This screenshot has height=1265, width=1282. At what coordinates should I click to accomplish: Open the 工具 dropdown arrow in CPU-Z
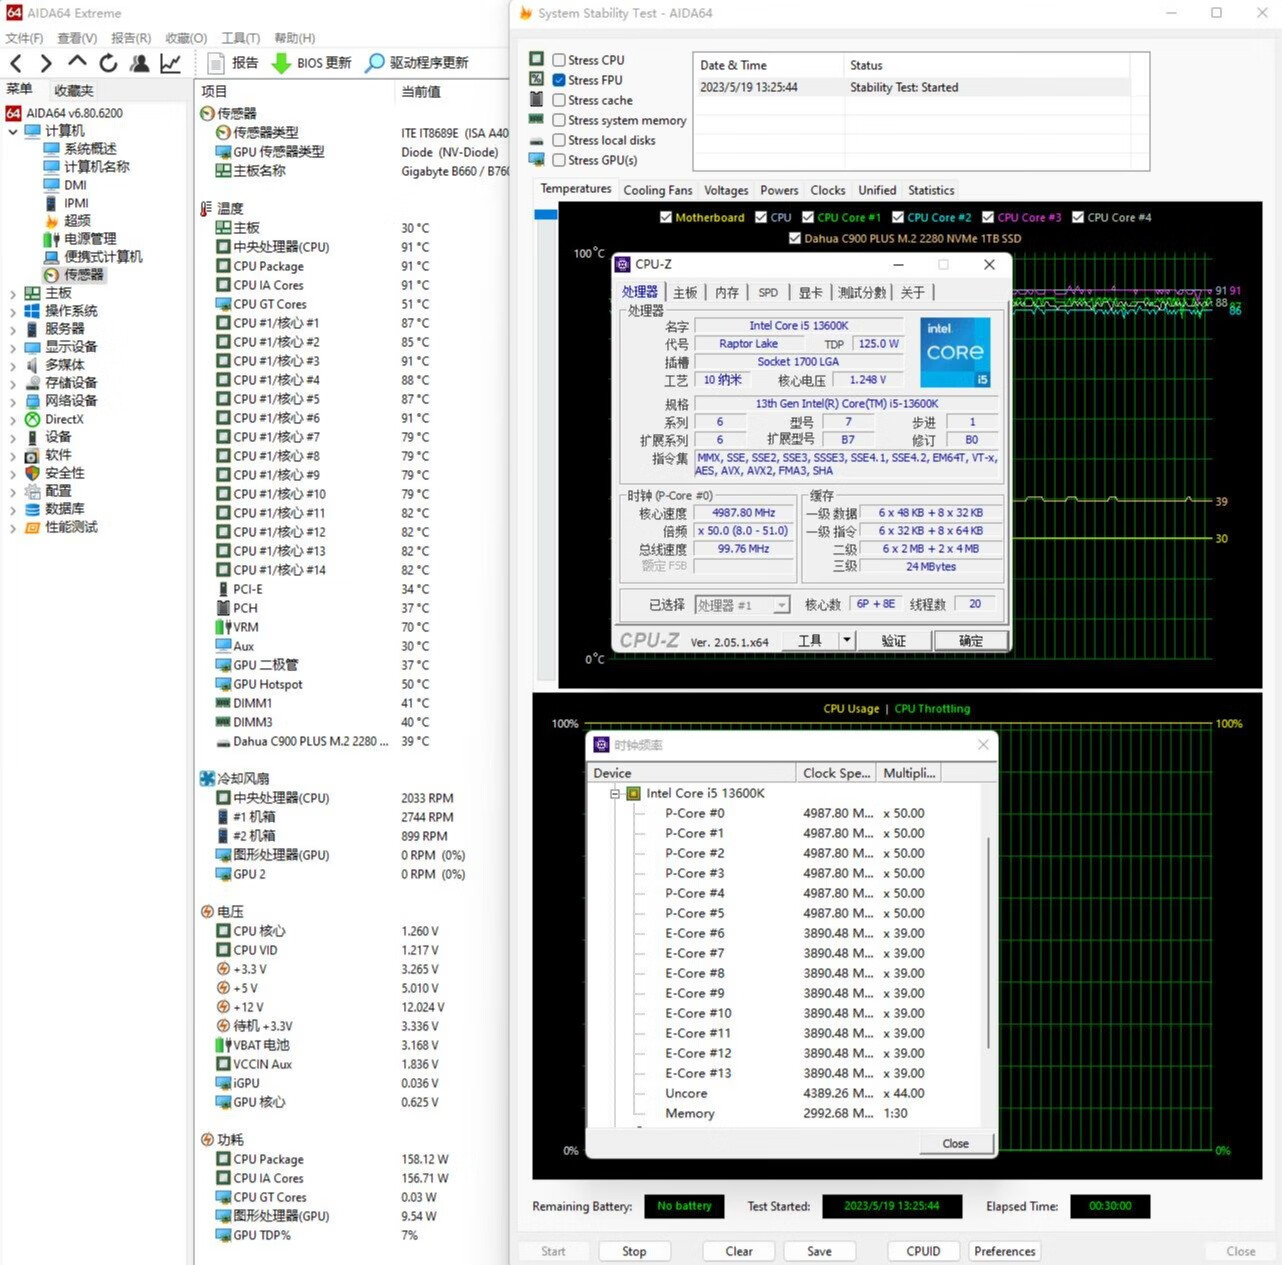847,640
